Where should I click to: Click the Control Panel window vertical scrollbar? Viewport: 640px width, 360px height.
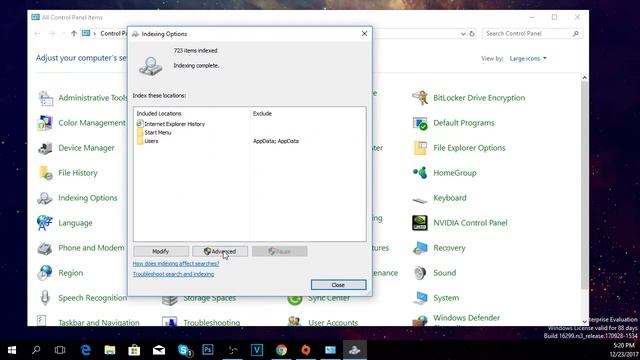coord(584,184)
